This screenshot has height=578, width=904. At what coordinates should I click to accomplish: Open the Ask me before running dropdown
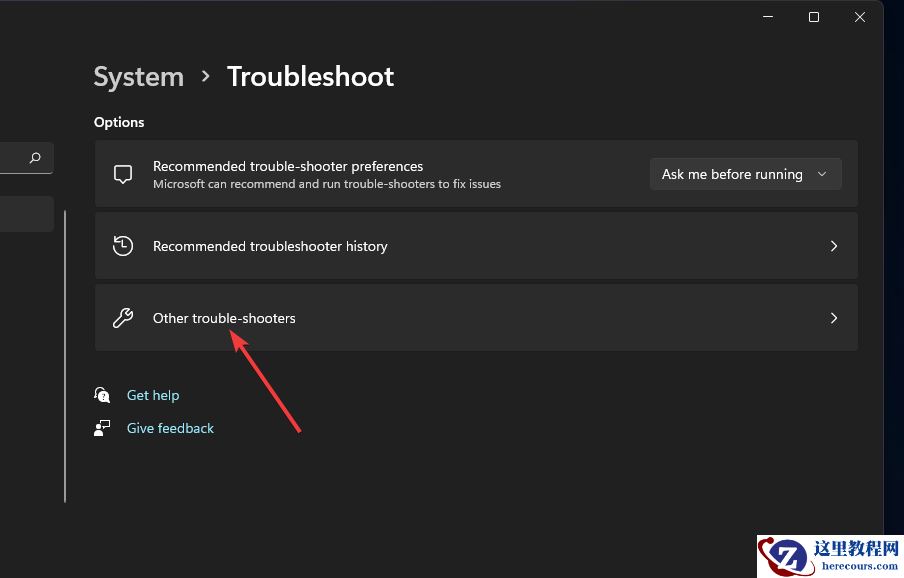745,174
